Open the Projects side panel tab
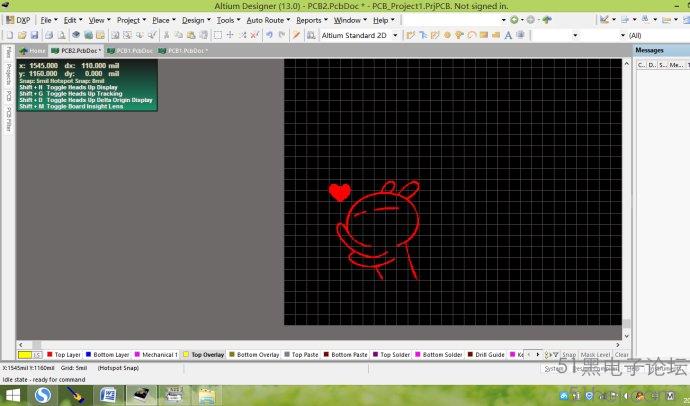 (x=8, y=74)
